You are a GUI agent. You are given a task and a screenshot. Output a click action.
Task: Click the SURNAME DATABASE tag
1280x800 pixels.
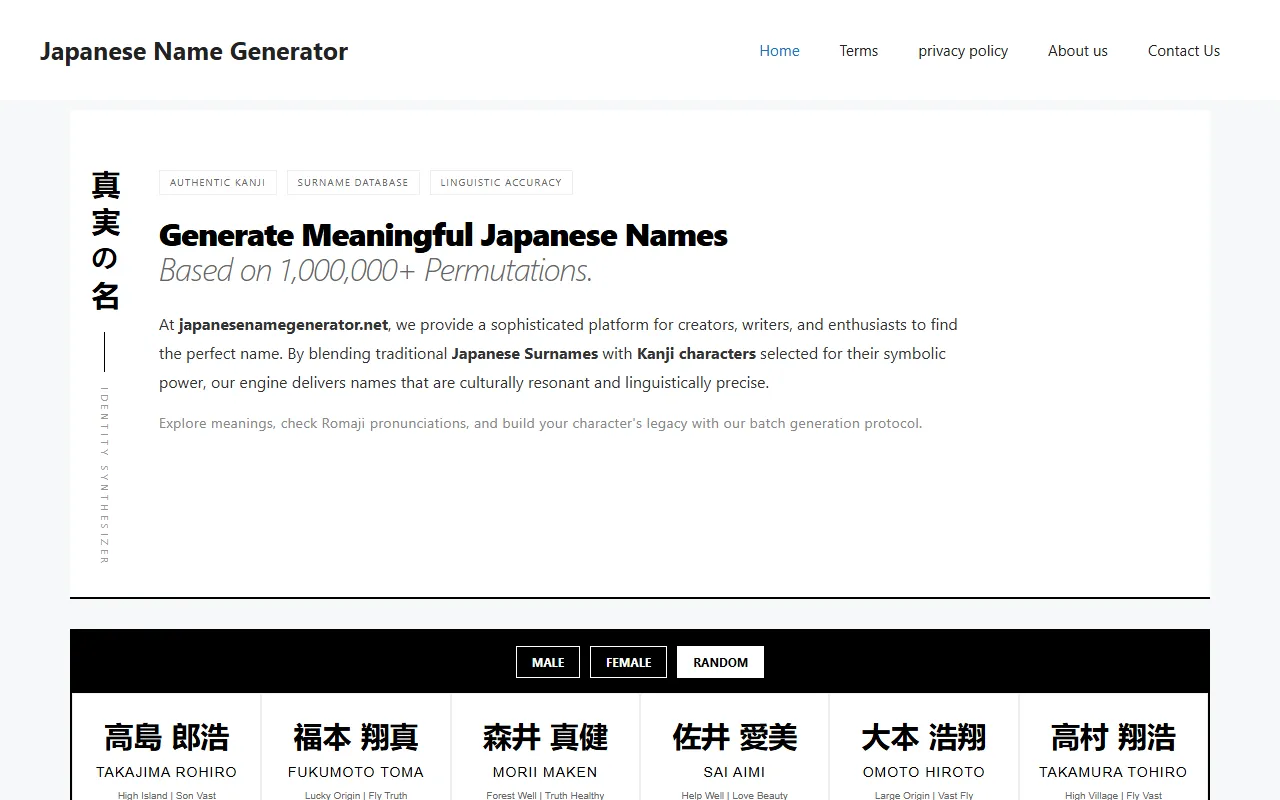click(x=353, y=182)
